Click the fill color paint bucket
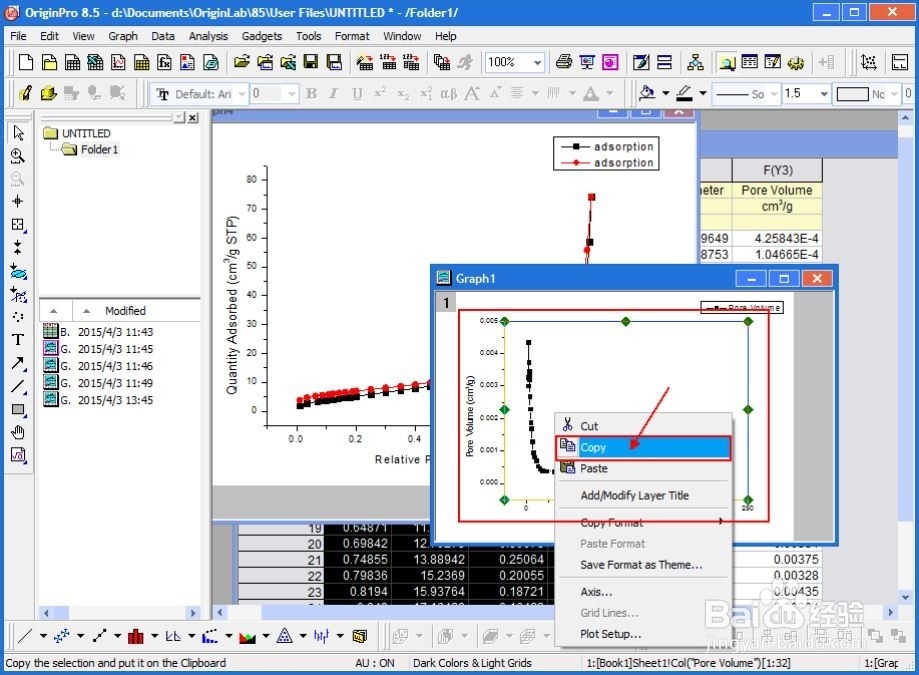Image resolution: width=919 pixels, height=675 pixels. (647, 93)
